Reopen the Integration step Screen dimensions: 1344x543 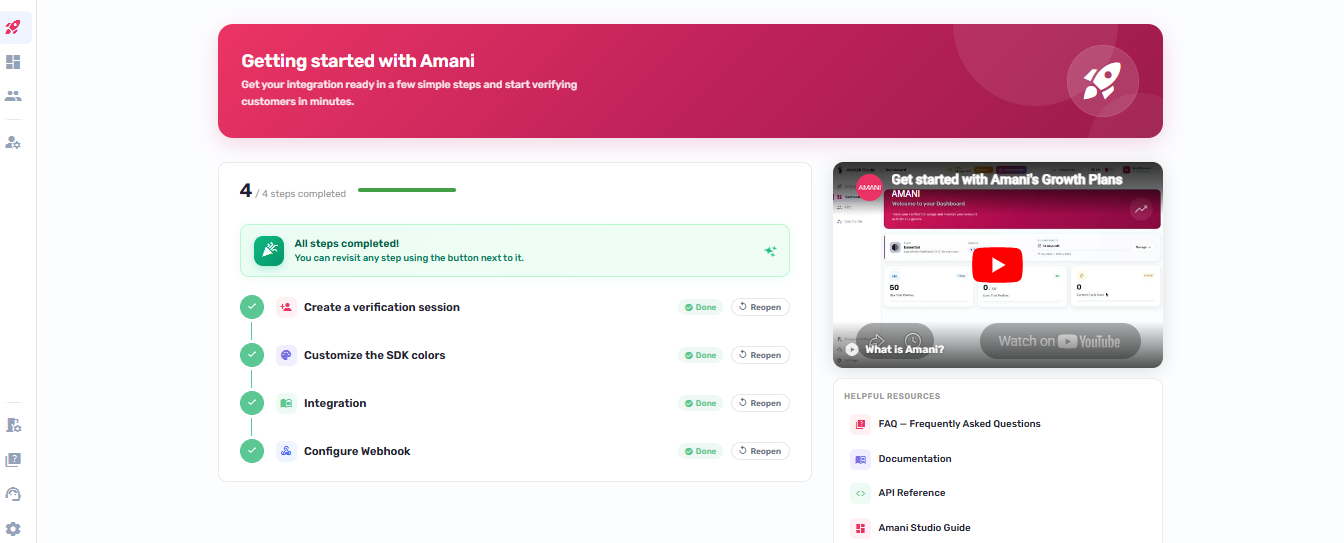point(760,403)
